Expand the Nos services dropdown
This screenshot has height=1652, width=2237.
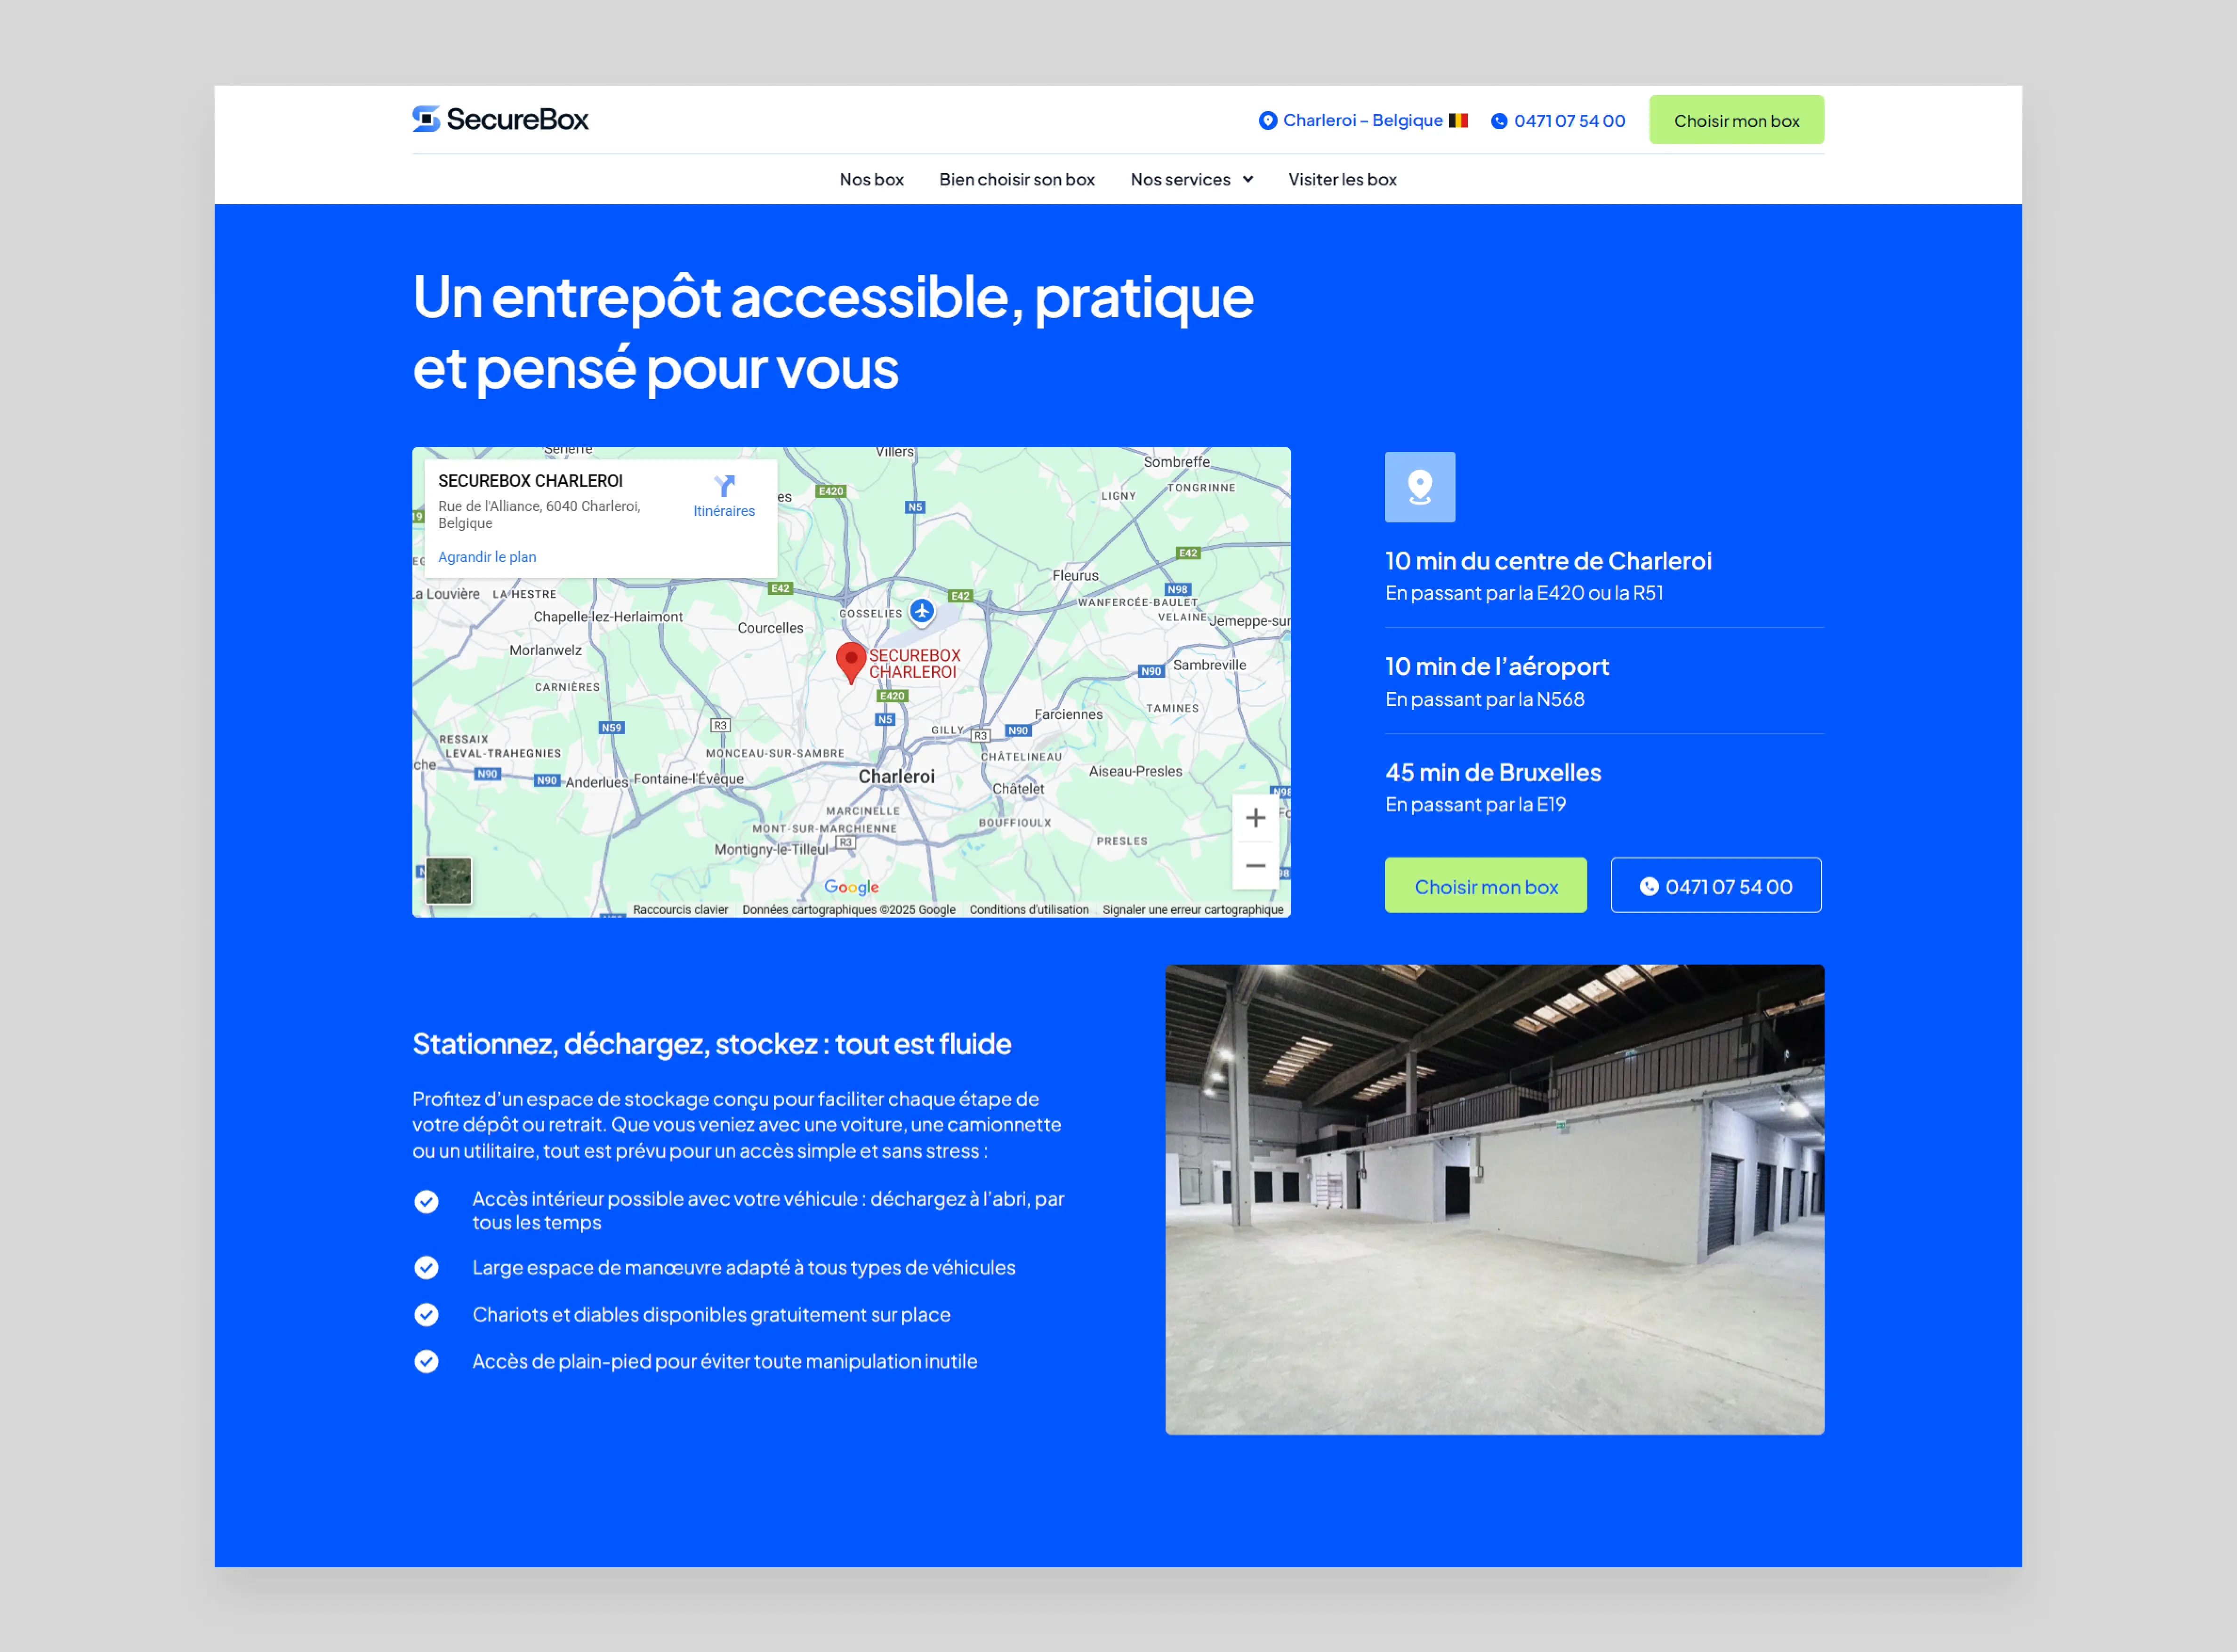pyautogui.click(x=1191, y=180)
